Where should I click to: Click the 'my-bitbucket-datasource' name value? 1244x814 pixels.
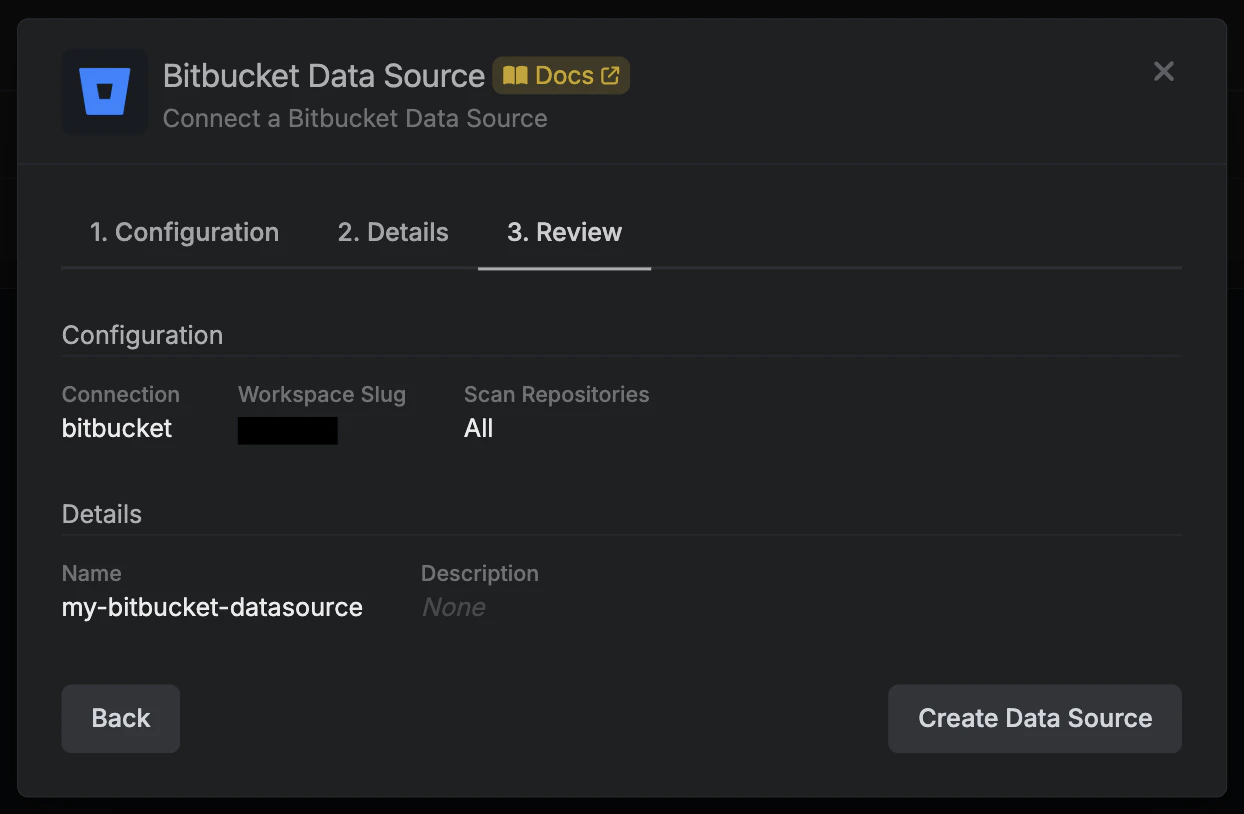point(212,607)
